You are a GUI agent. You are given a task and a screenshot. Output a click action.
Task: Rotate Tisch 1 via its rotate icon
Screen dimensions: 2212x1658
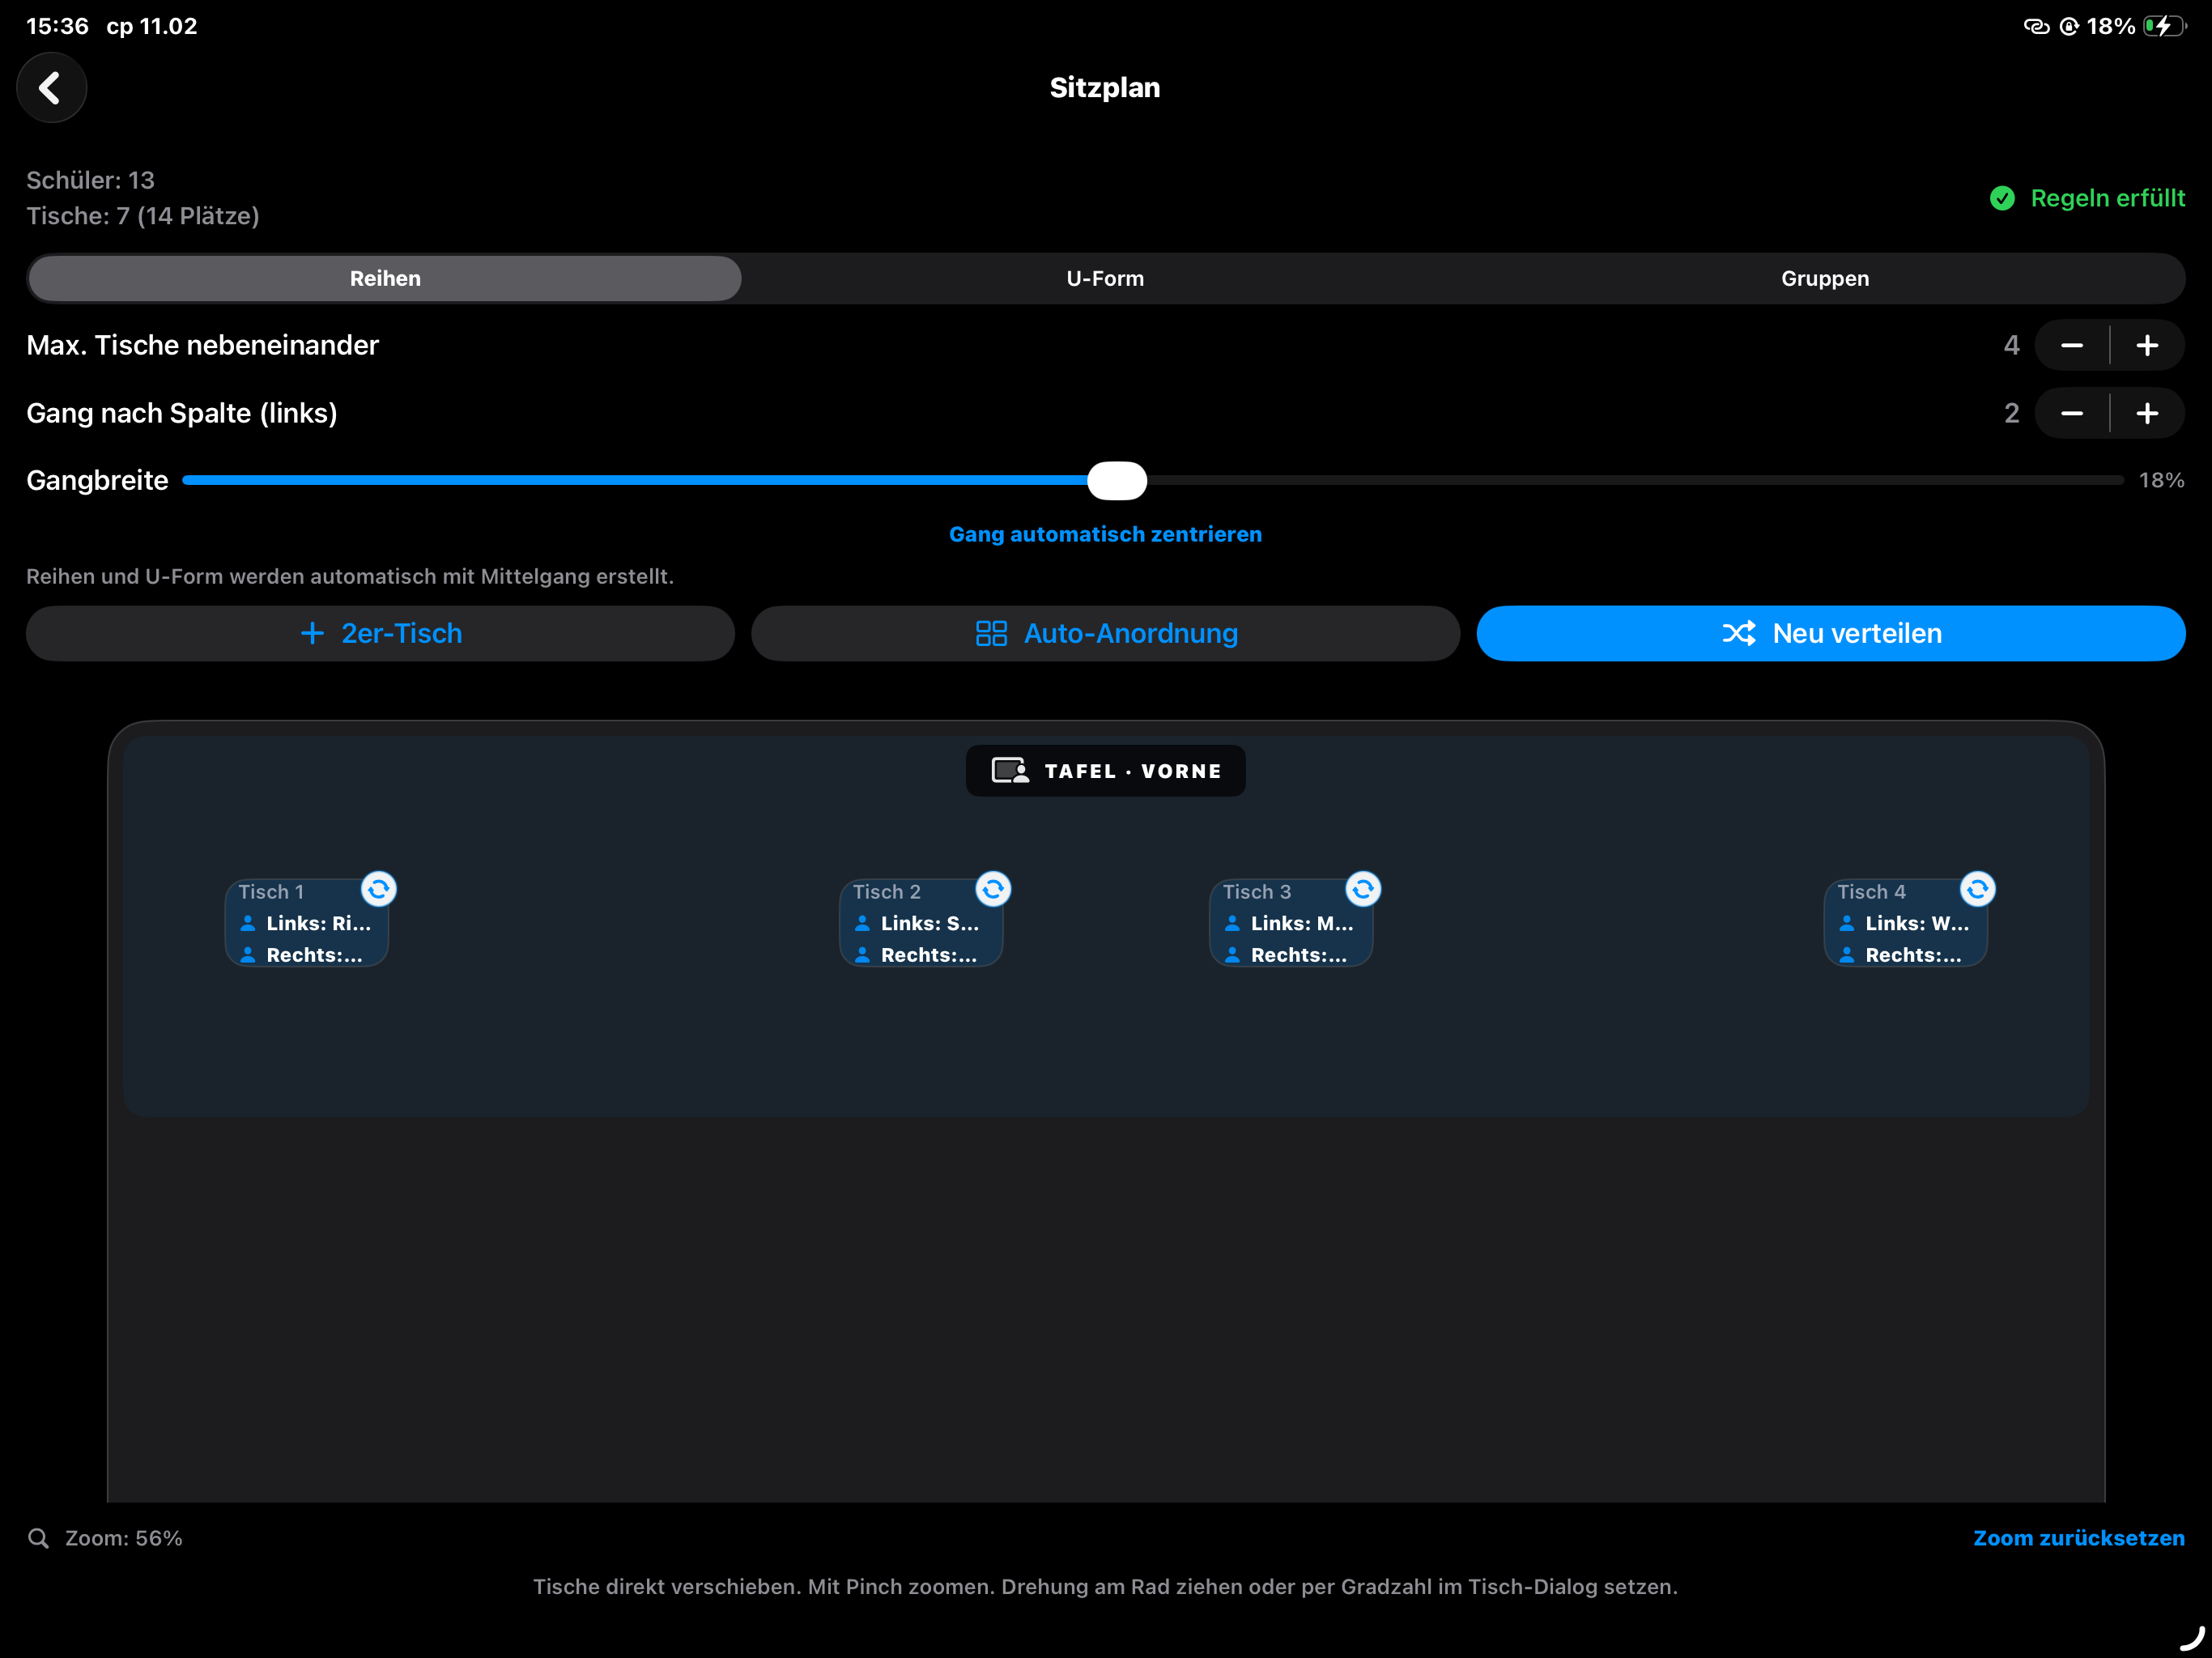(378, 889)
